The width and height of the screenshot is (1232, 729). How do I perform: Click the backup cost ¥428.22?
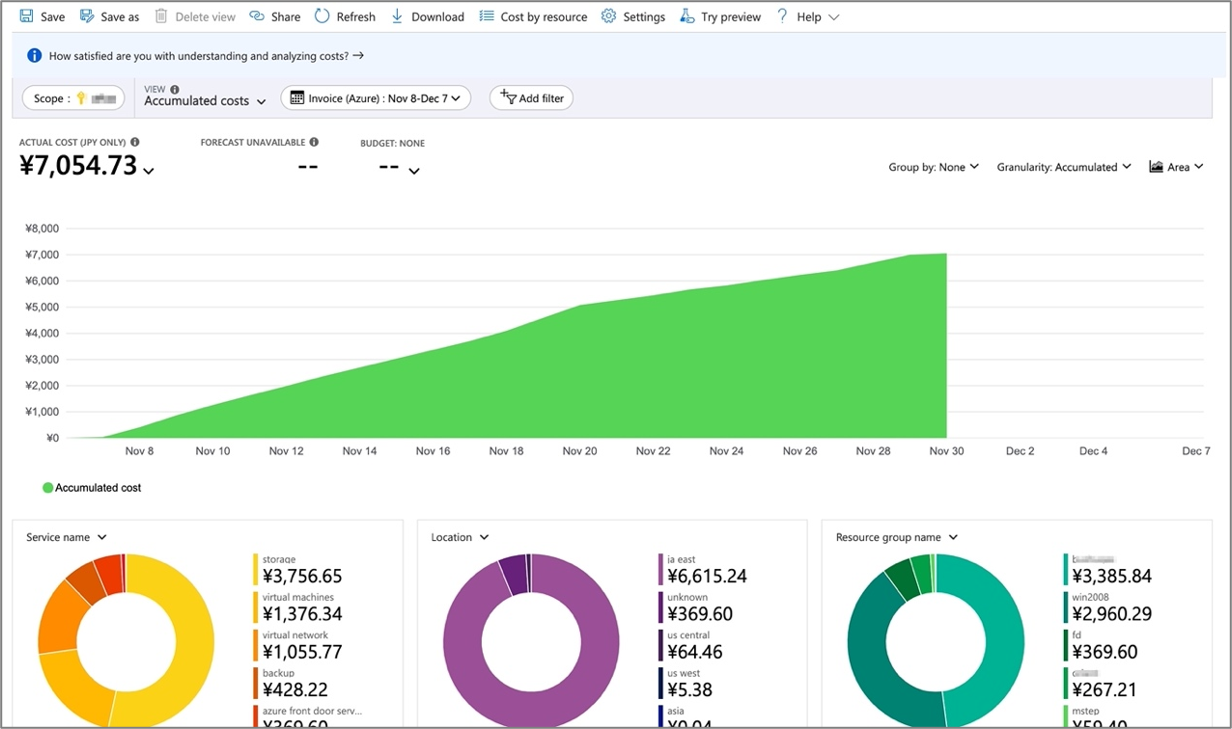[295, 690]
